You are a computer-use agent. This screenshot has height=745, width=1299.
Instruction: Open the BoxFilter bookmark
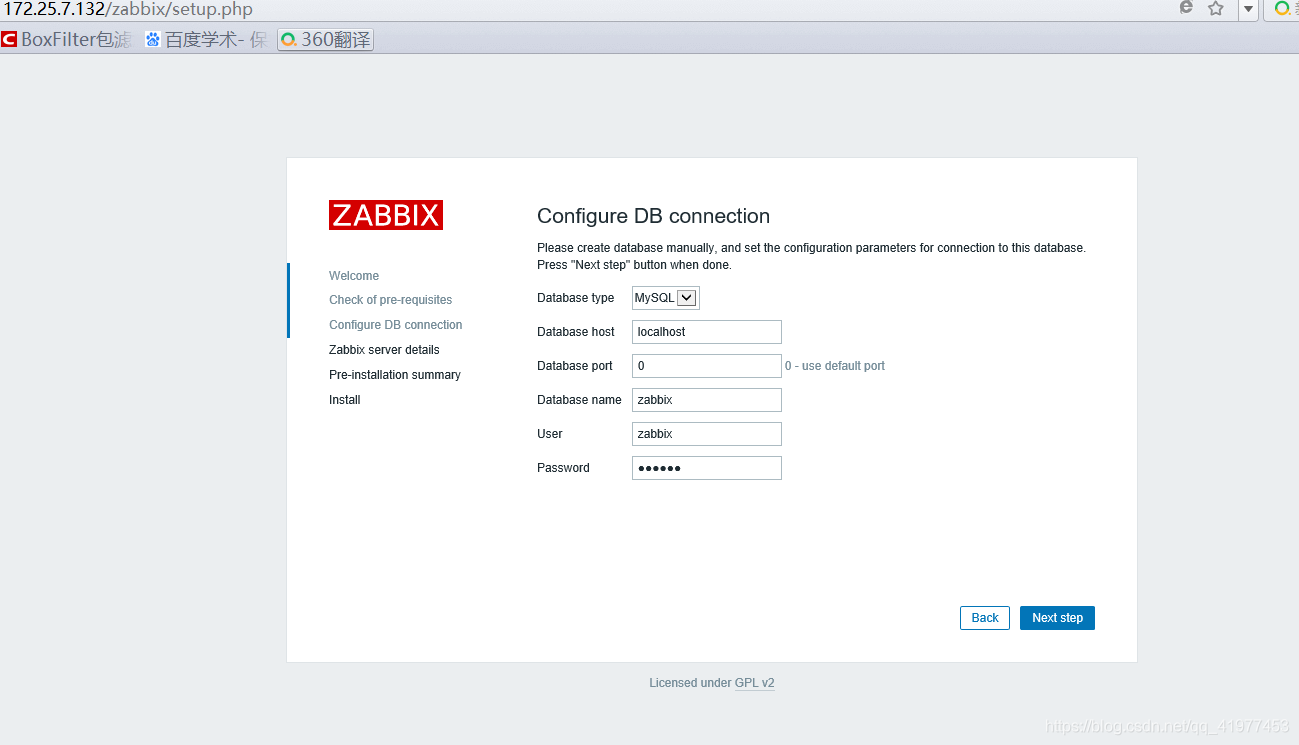[67, 40]
